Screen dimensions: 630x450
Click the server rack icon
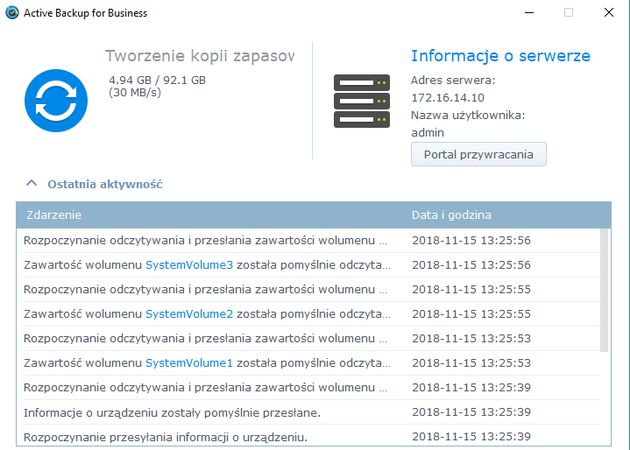(362, 101)
